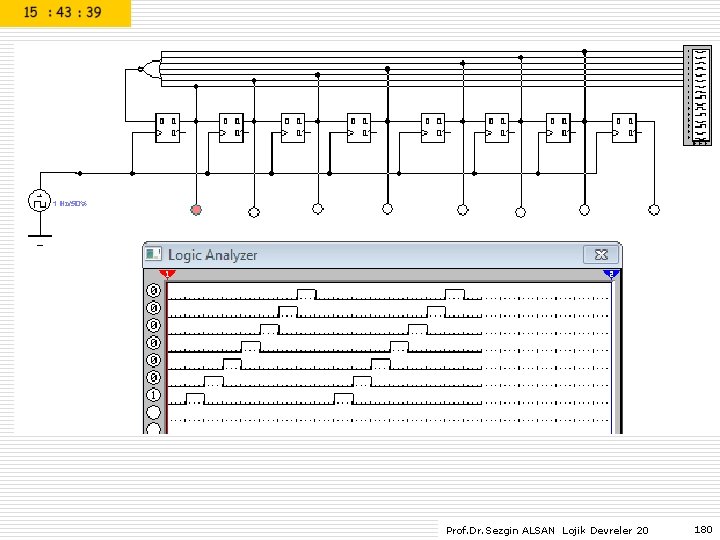Select the second D flip-flop from the left

pyautogui.click(x=231, y=128)
